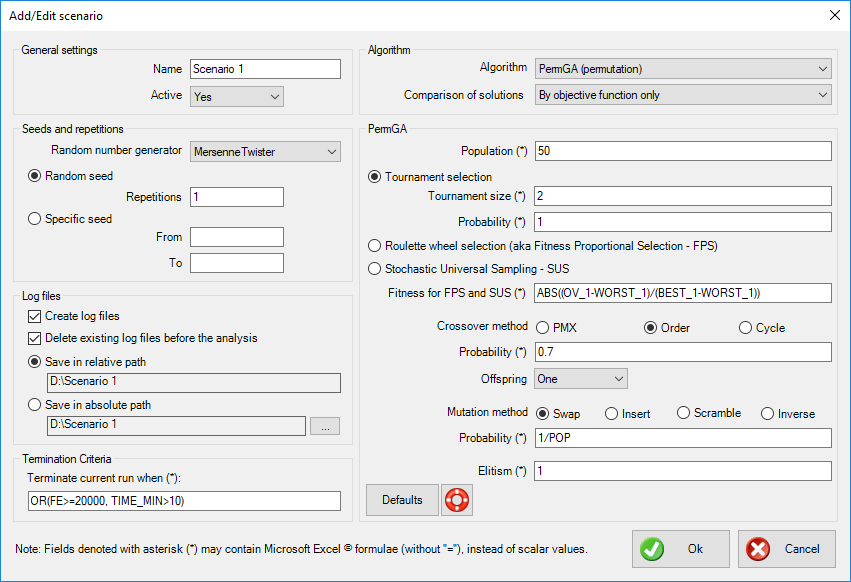The height and width of the screenshot is (582, 851).
Task: Open the Offspring dropdown
Action: pyautogui.click(x=581, y=379)
